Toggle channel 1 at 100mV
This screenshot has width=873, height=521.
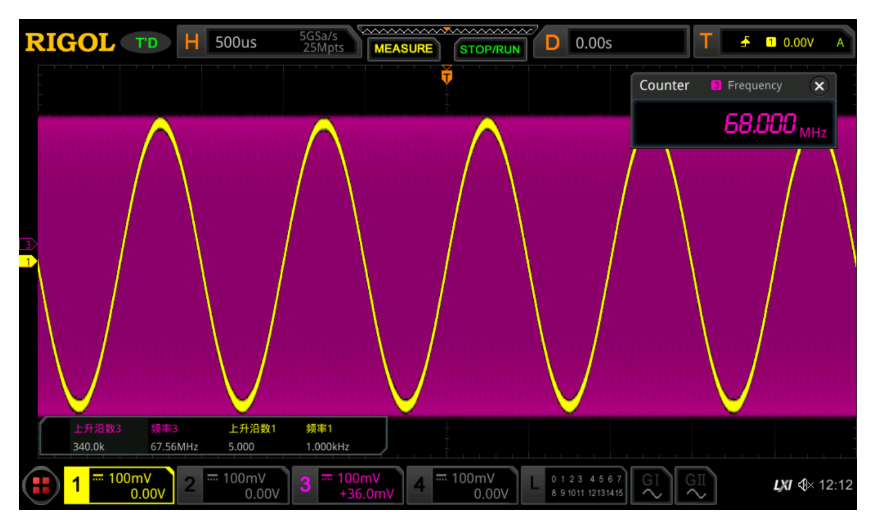pos(119,485)
